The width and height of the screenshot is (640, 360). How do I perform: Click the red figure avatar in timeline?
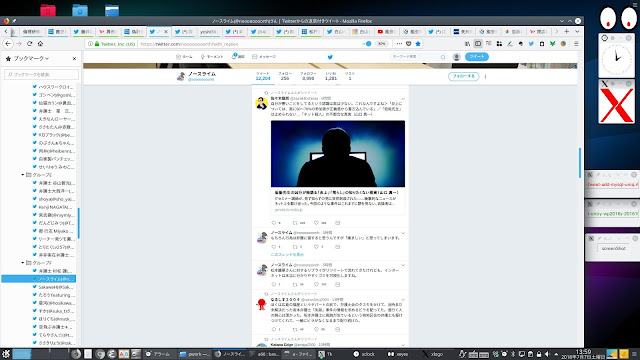point(262,304)
